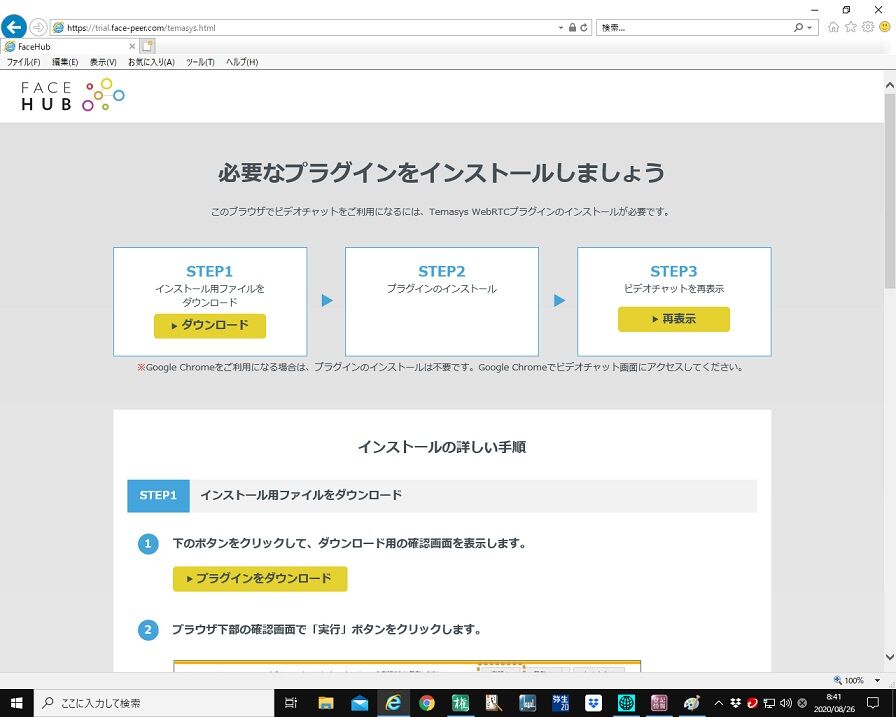Click the Windows taskbar search box

coord(154,703)
